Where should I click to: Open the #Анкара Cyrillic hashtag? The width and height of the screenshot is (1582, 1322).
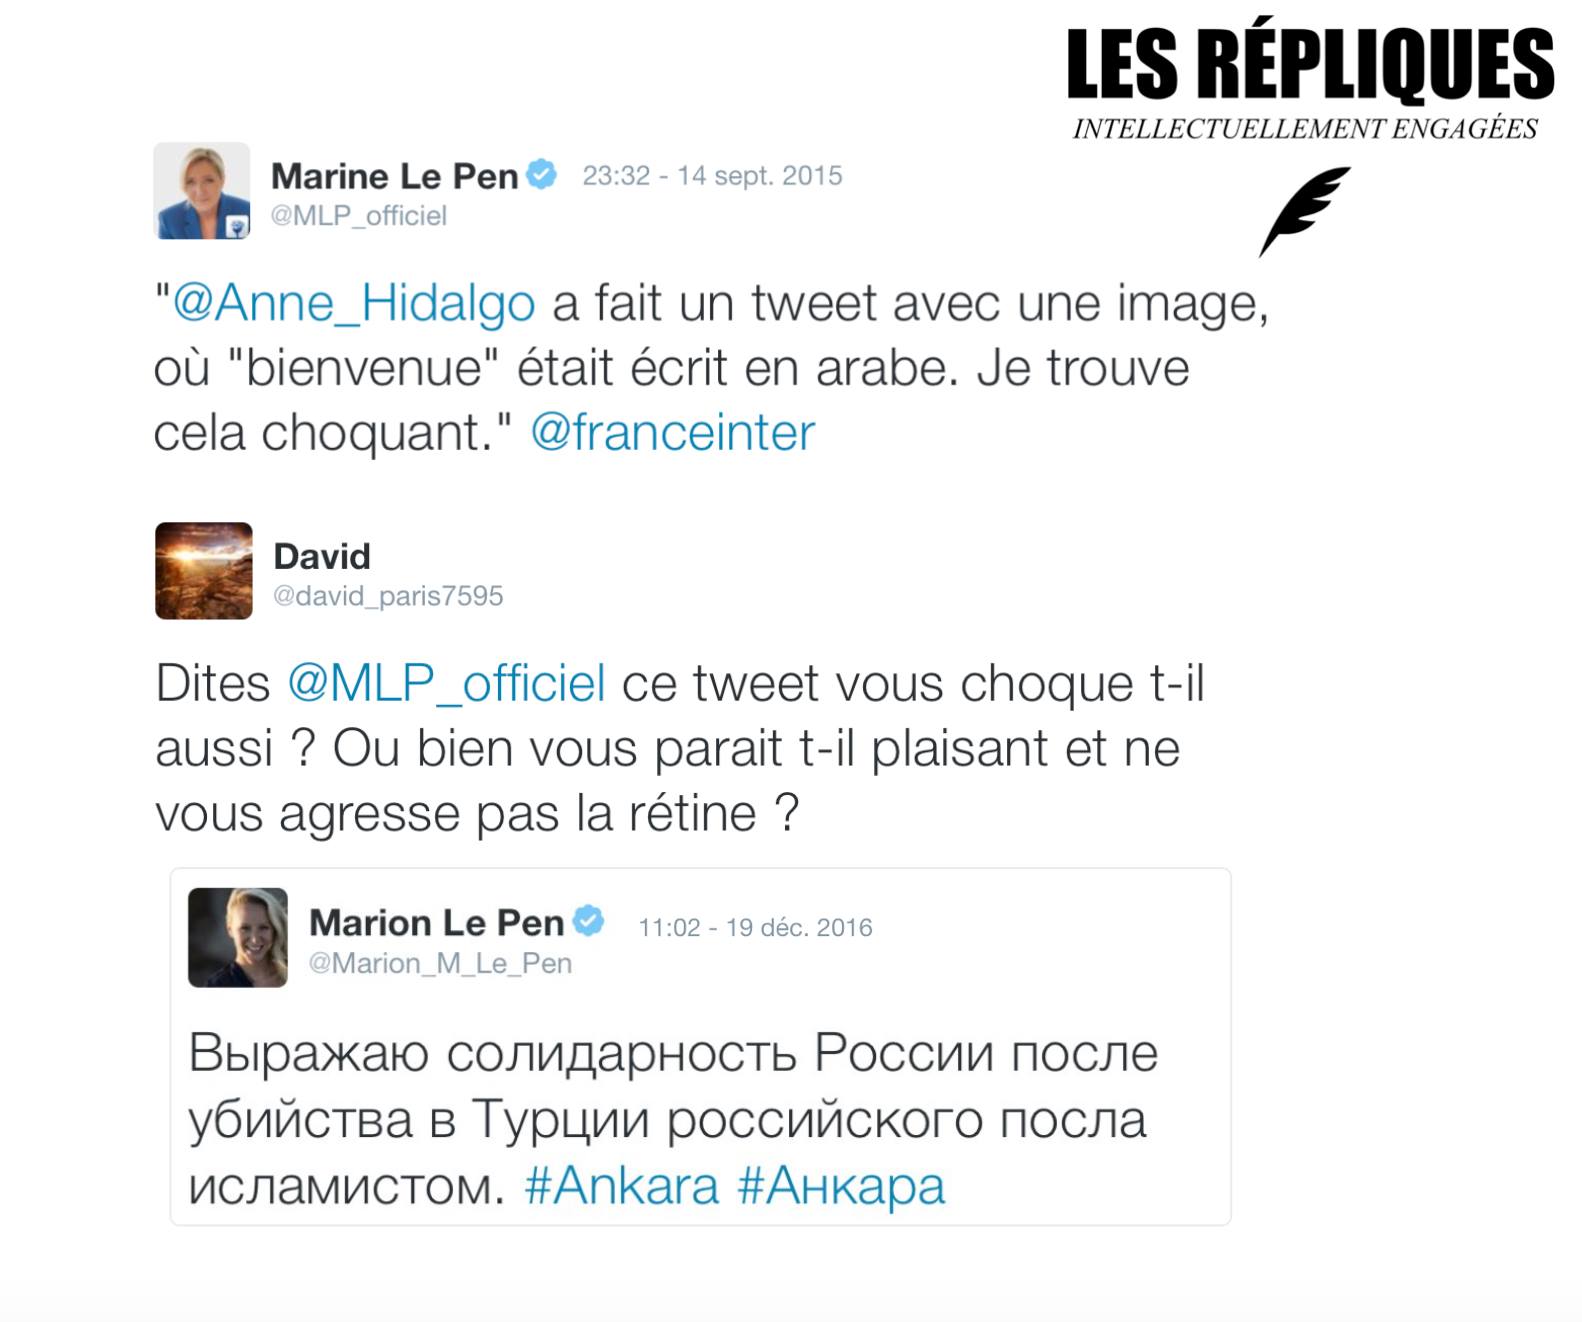coord(840,1186)
